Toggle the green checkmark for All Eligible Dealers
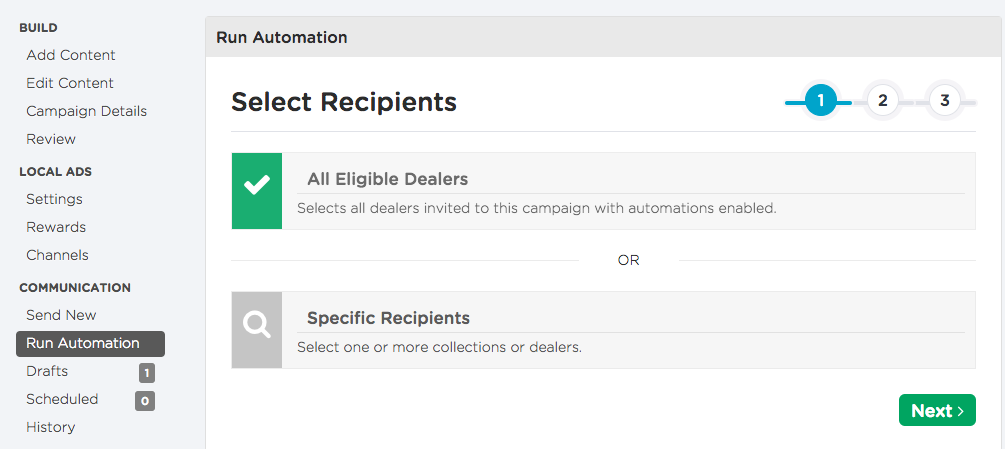Screen dimensions: 1005x449 click(x=256, y=191)
